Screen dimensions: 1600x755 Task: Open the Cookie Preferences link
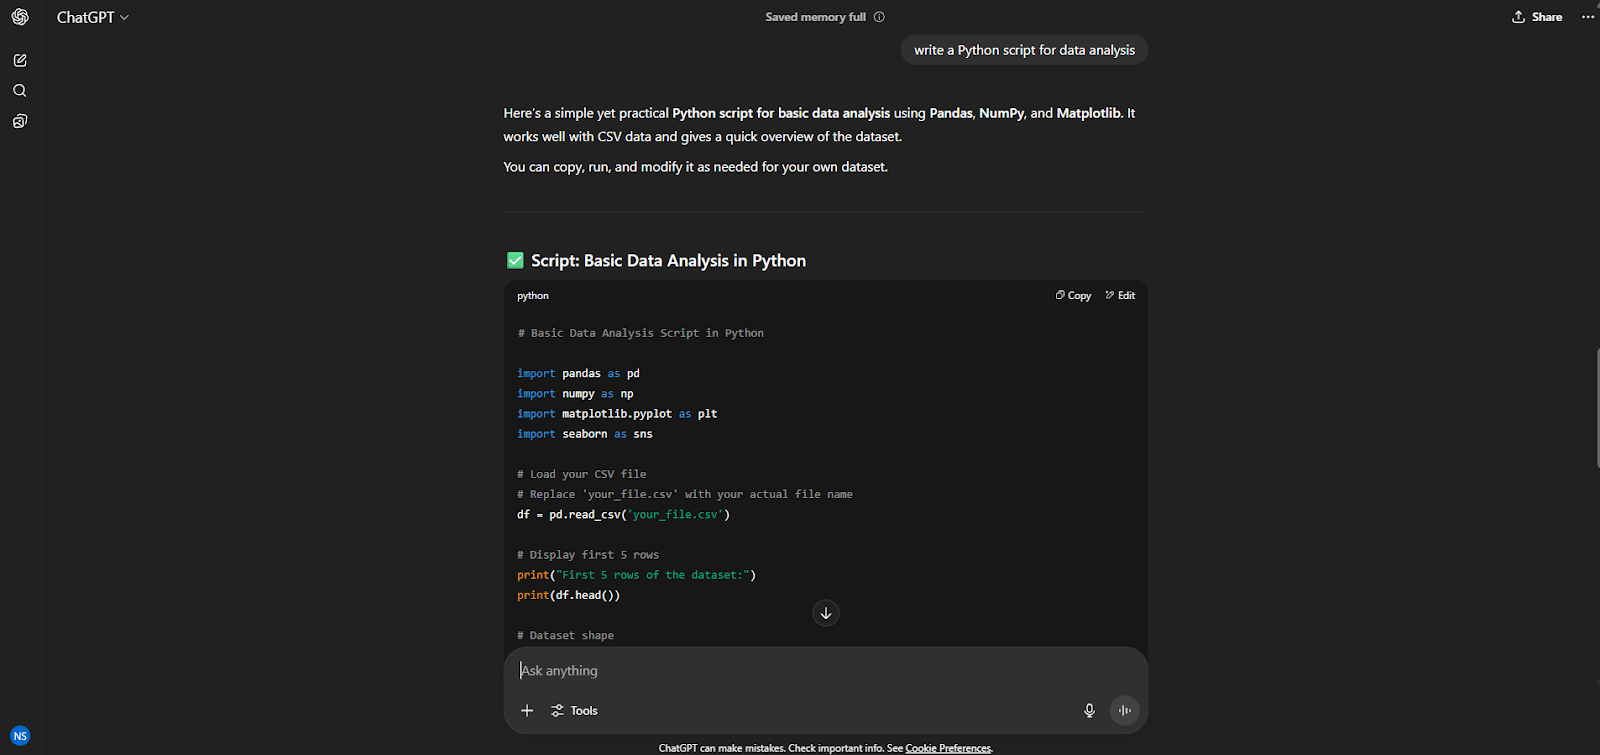point(948,748)
